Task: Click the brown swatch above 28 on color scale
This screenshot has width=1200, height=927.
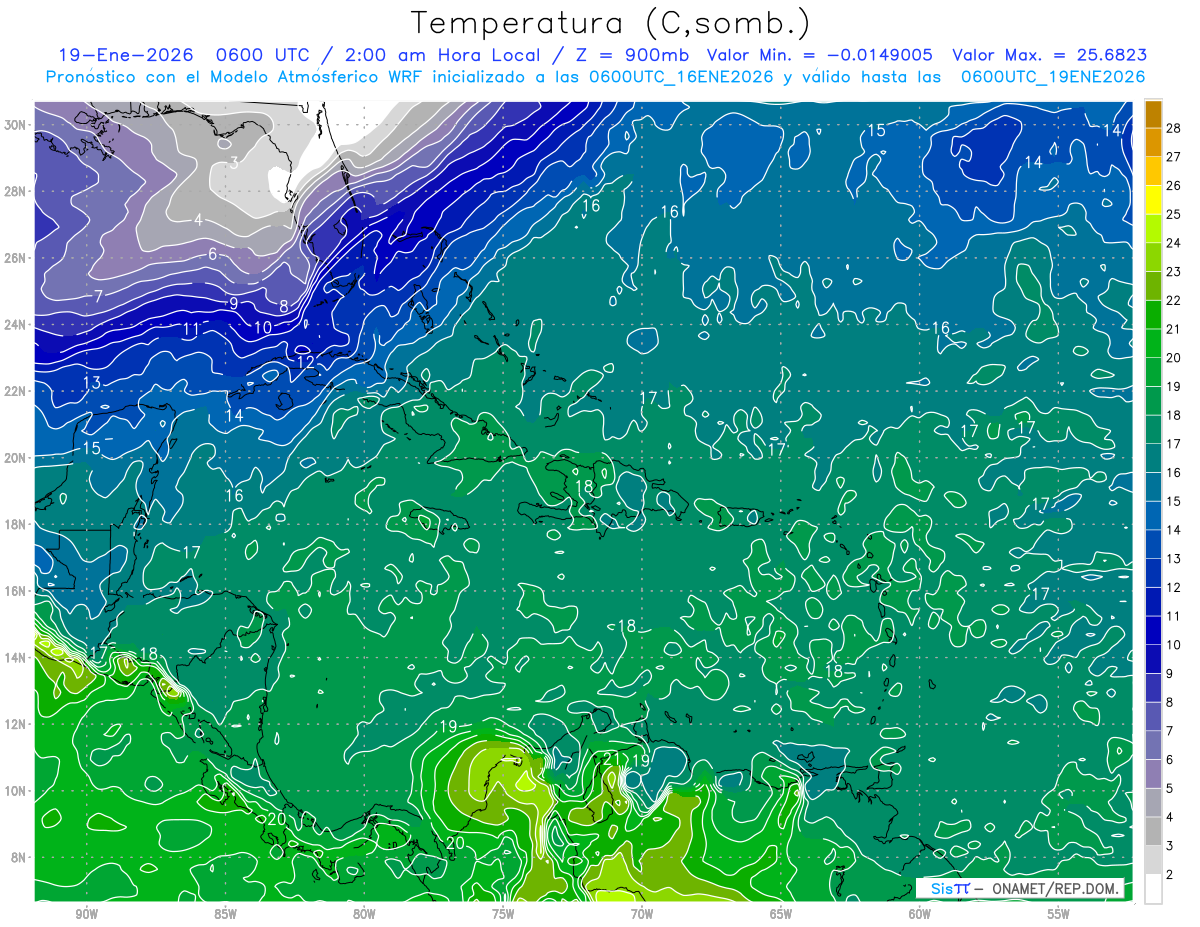Action: tap(1153, 113)
